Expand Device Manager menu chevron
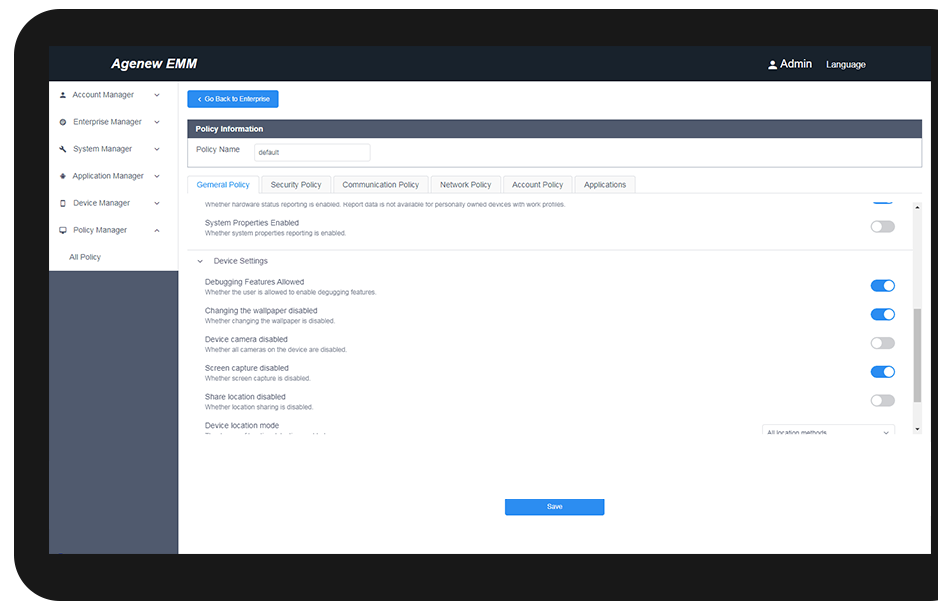Viewport: 938px width, 610px height. [157, 203]
